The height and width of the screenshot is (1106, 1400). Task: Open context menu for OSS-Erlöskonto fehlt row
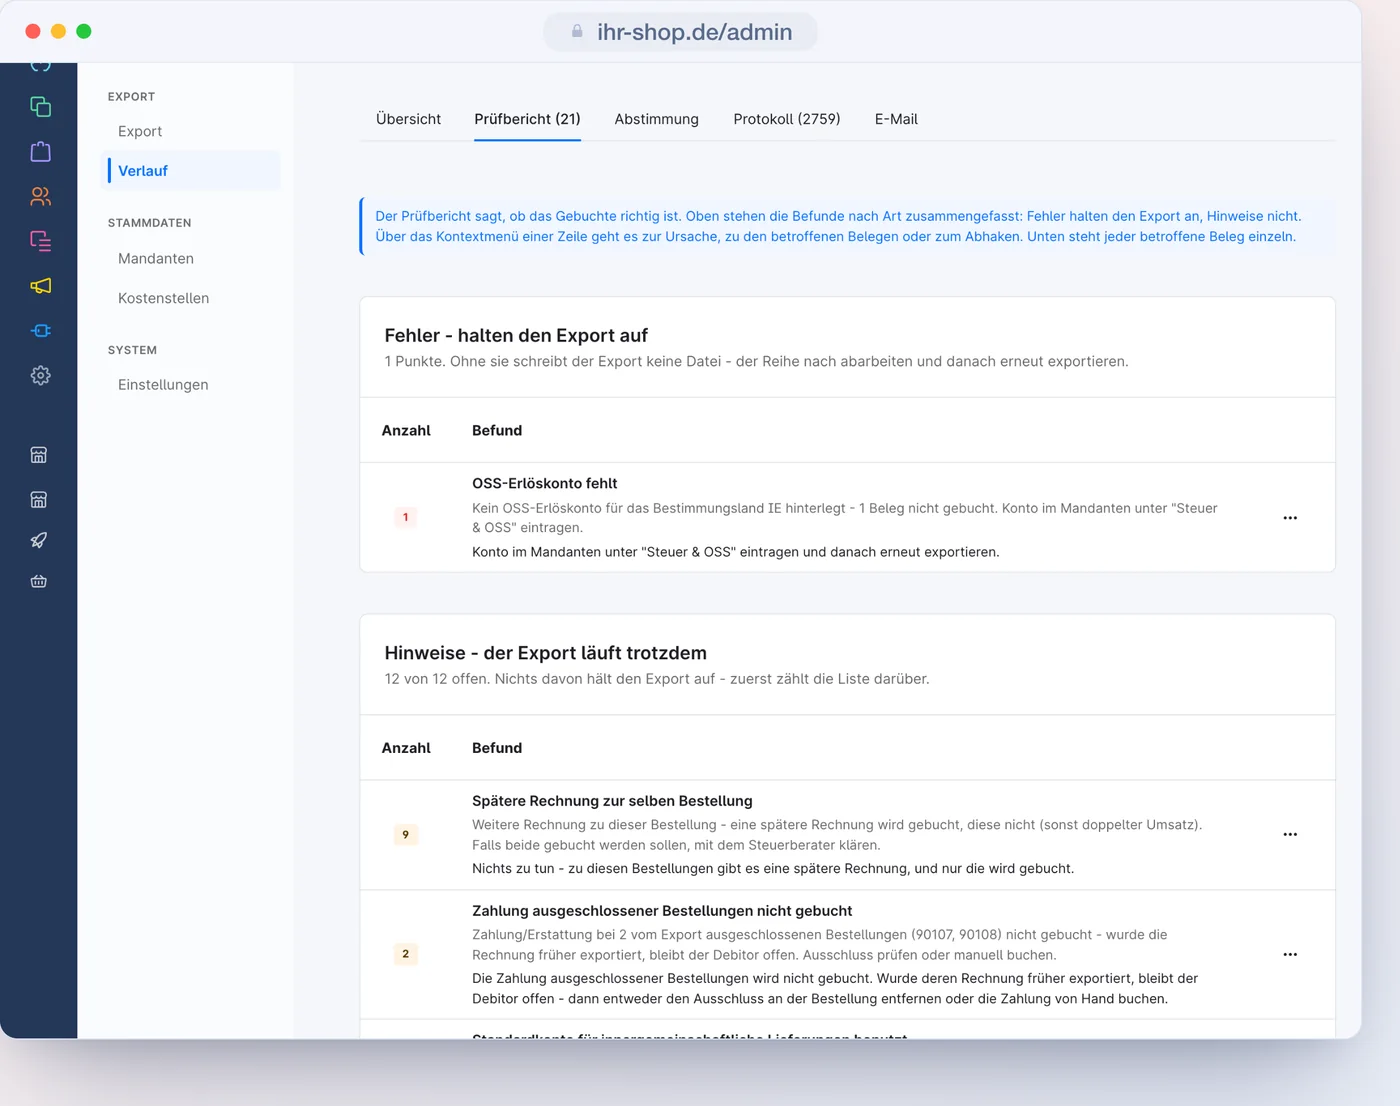pyautogui.click(x=1290, y=518)
